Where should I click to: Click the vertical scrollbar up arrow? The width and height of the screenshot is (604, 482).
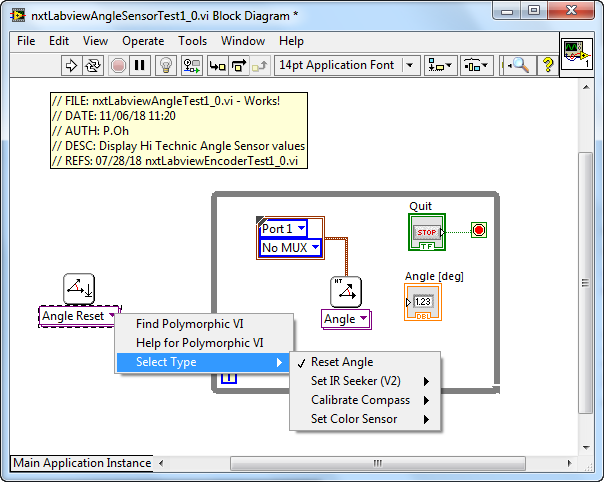coord(586,87)
